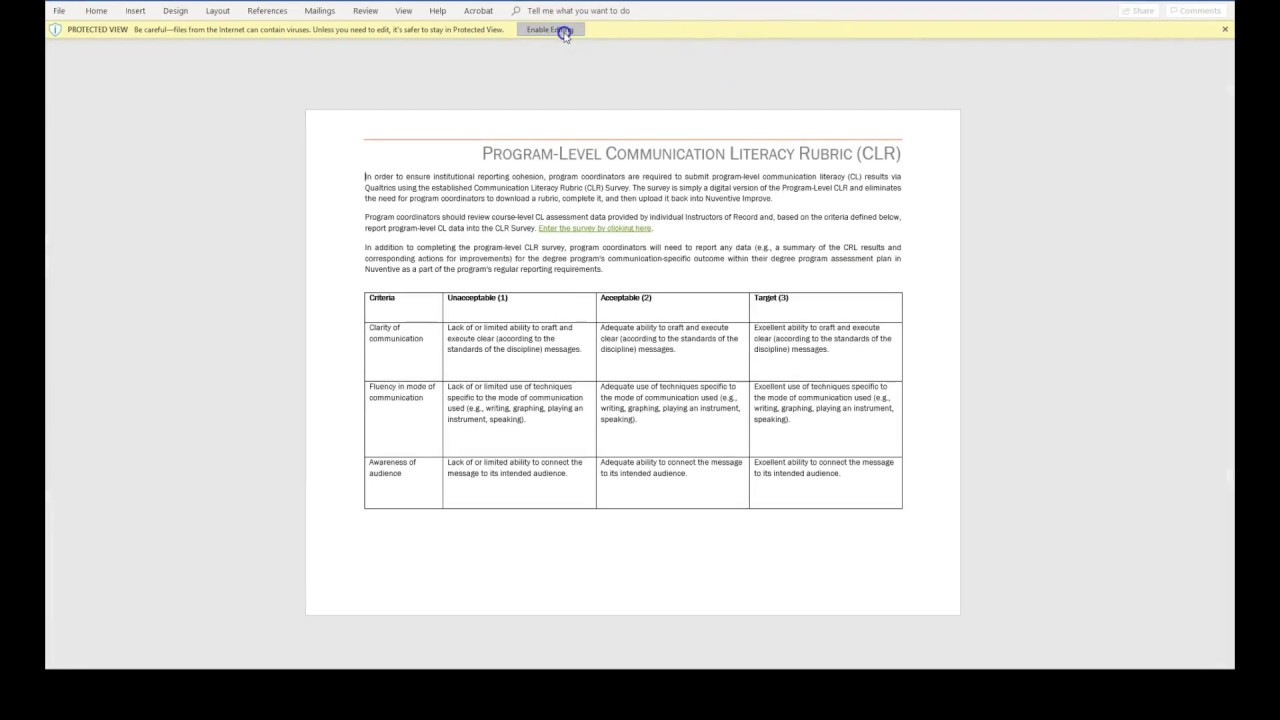This screenshot has width=1280, height=720.
Task: Click the 'Adequate ability to connect the message' cell
Action: (x=672, y=482)
